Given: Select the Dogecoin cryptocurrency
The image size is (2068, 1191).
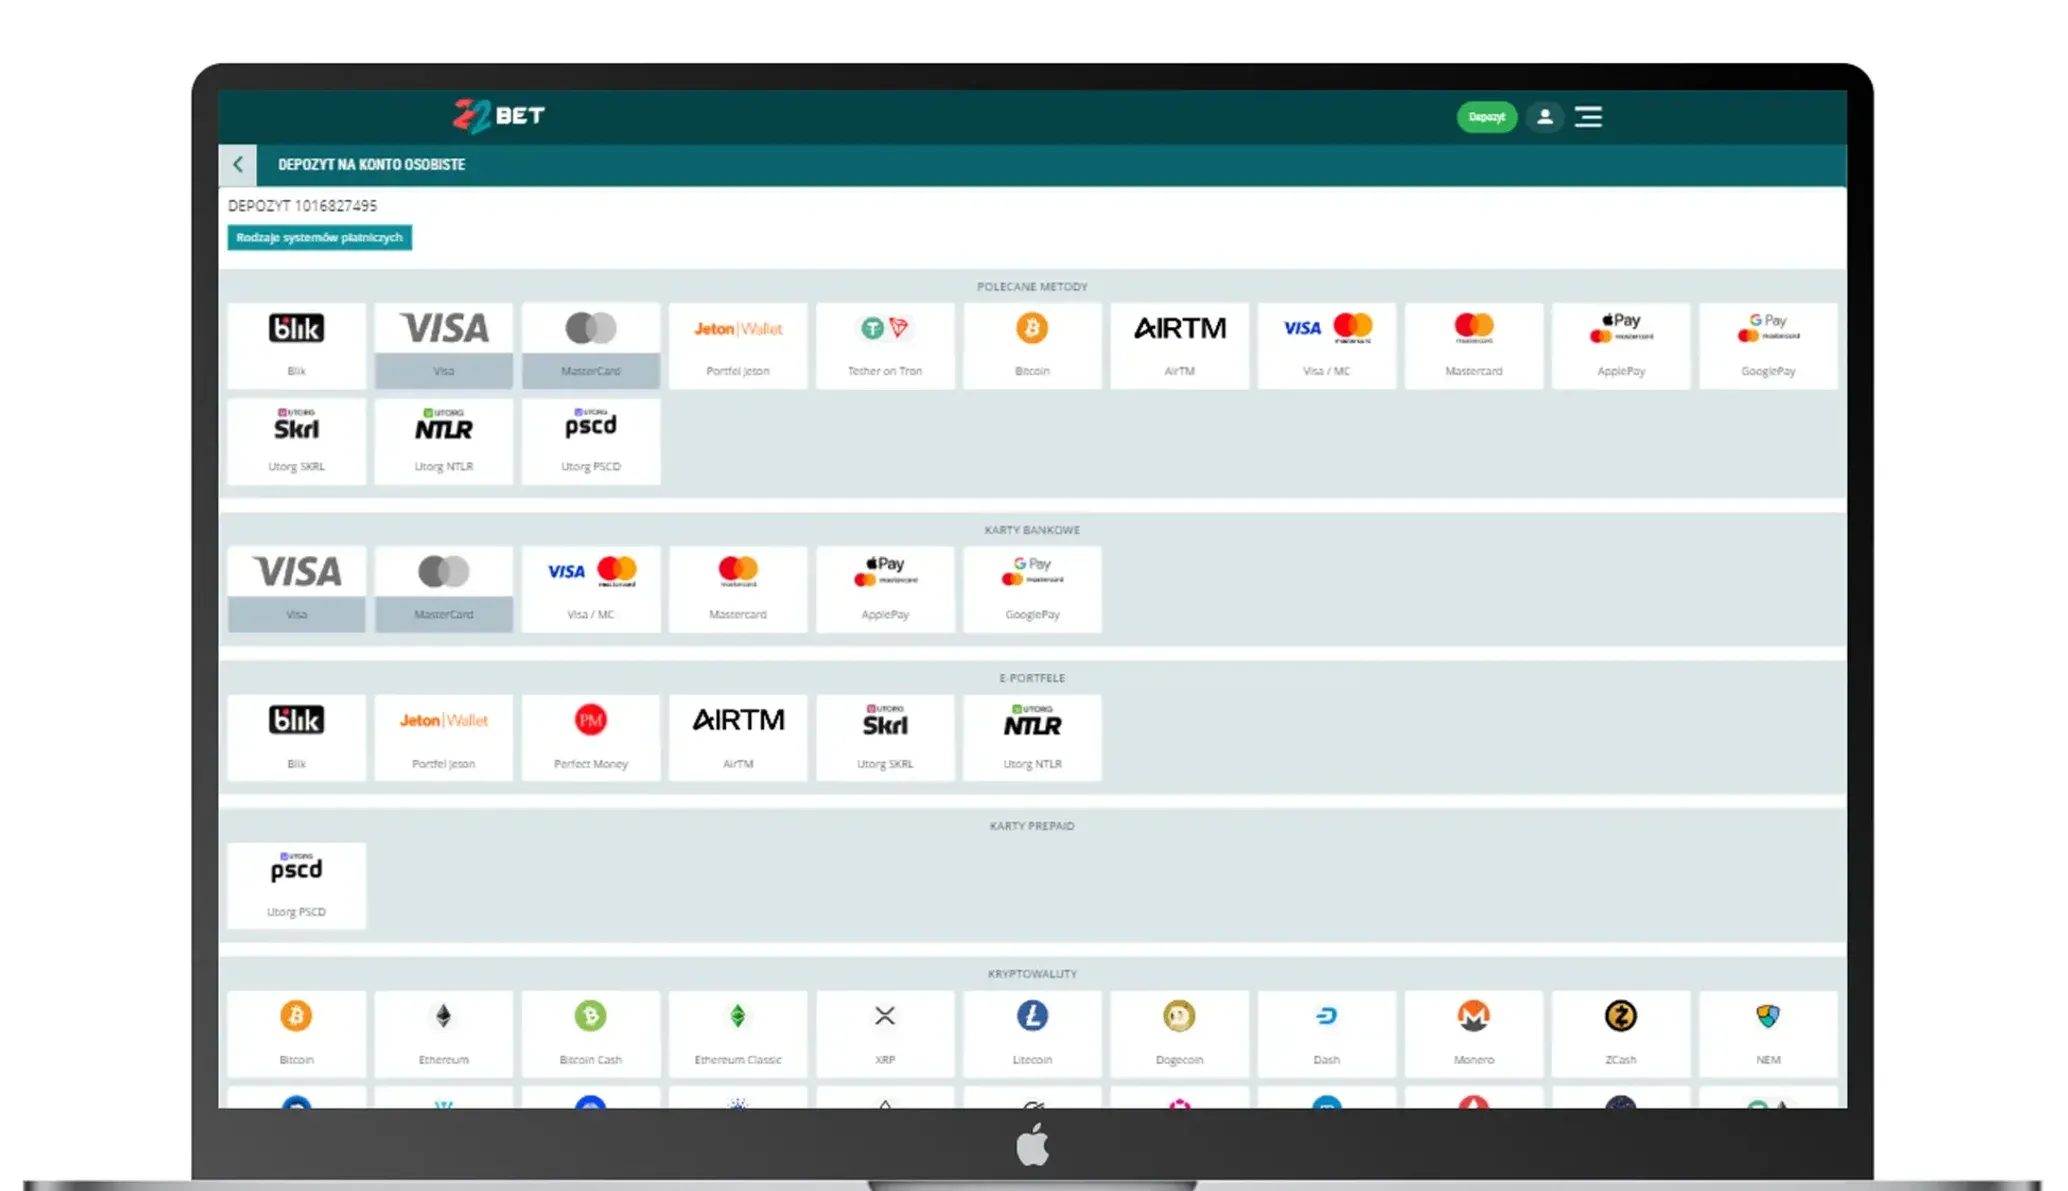Looking at the screenshot, I should (x=1180, y=1033).
